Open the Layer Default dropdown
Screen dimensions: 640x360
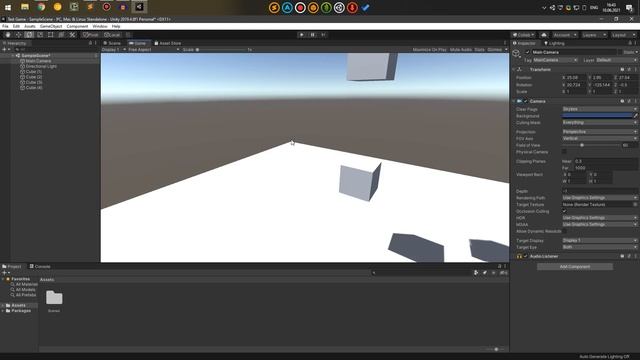[x=616, y=60]
